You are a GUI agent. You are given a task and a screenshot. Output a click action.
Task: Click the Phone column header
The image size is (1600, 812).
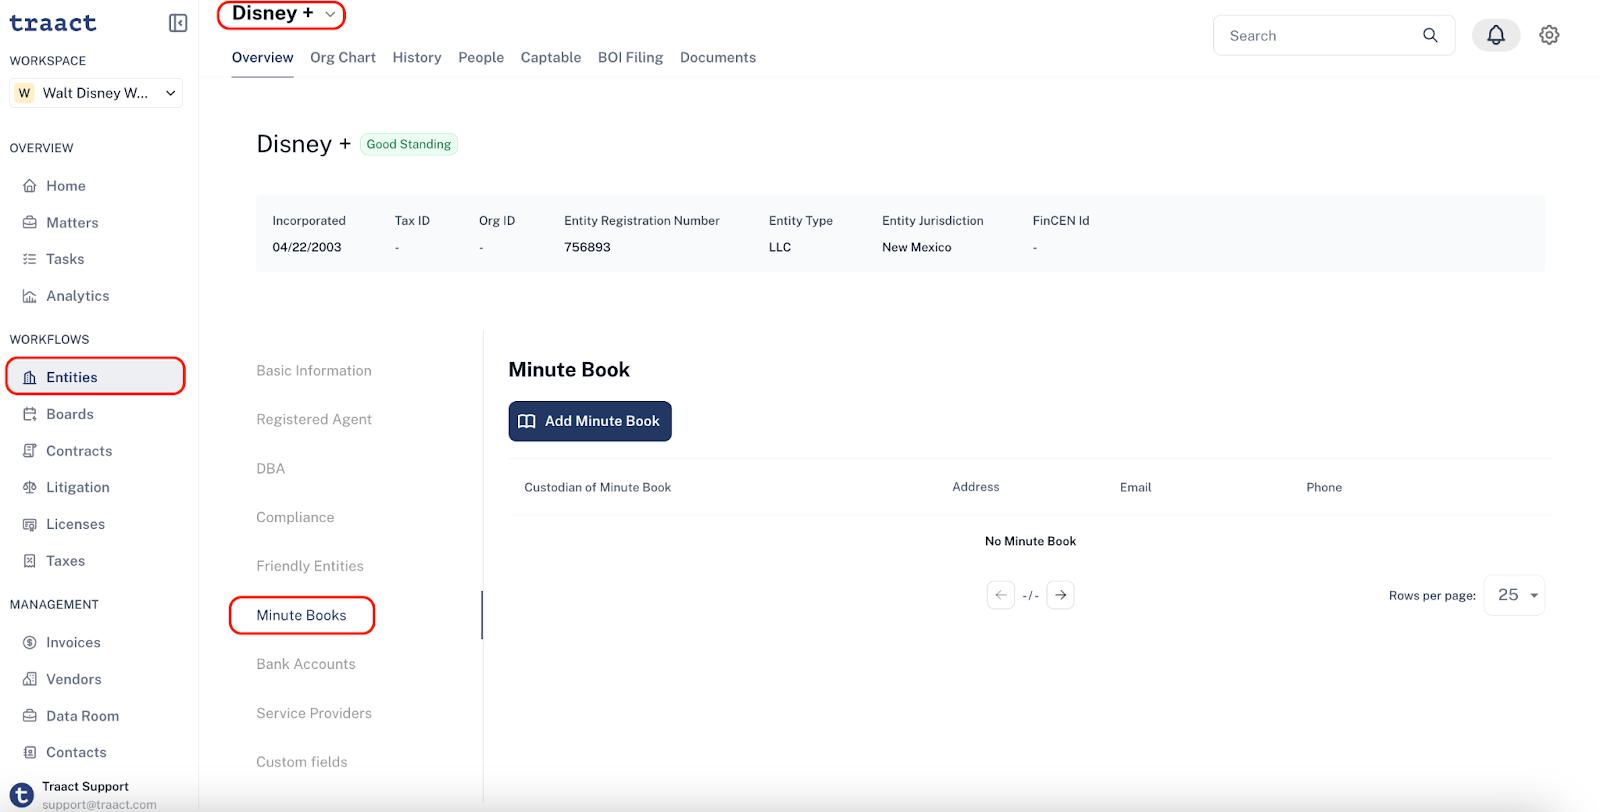(x=1324, y=488)
